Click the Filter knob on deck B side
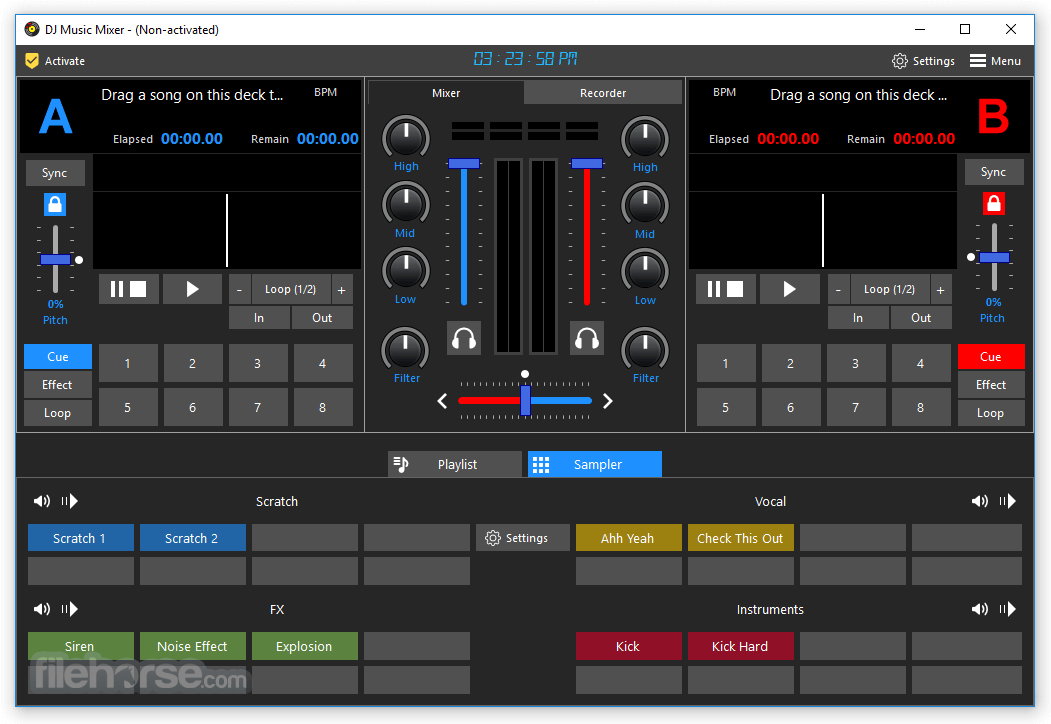The width and height of the screenshot is (1051, 724). click(645, 349)
